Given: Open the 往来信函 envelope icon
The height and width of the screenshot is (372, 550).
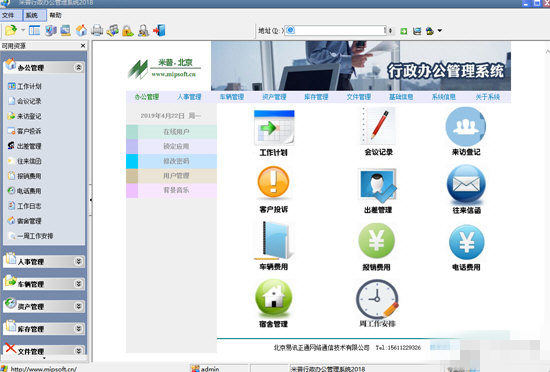Looking at the screenshot, I should (466, 184).
